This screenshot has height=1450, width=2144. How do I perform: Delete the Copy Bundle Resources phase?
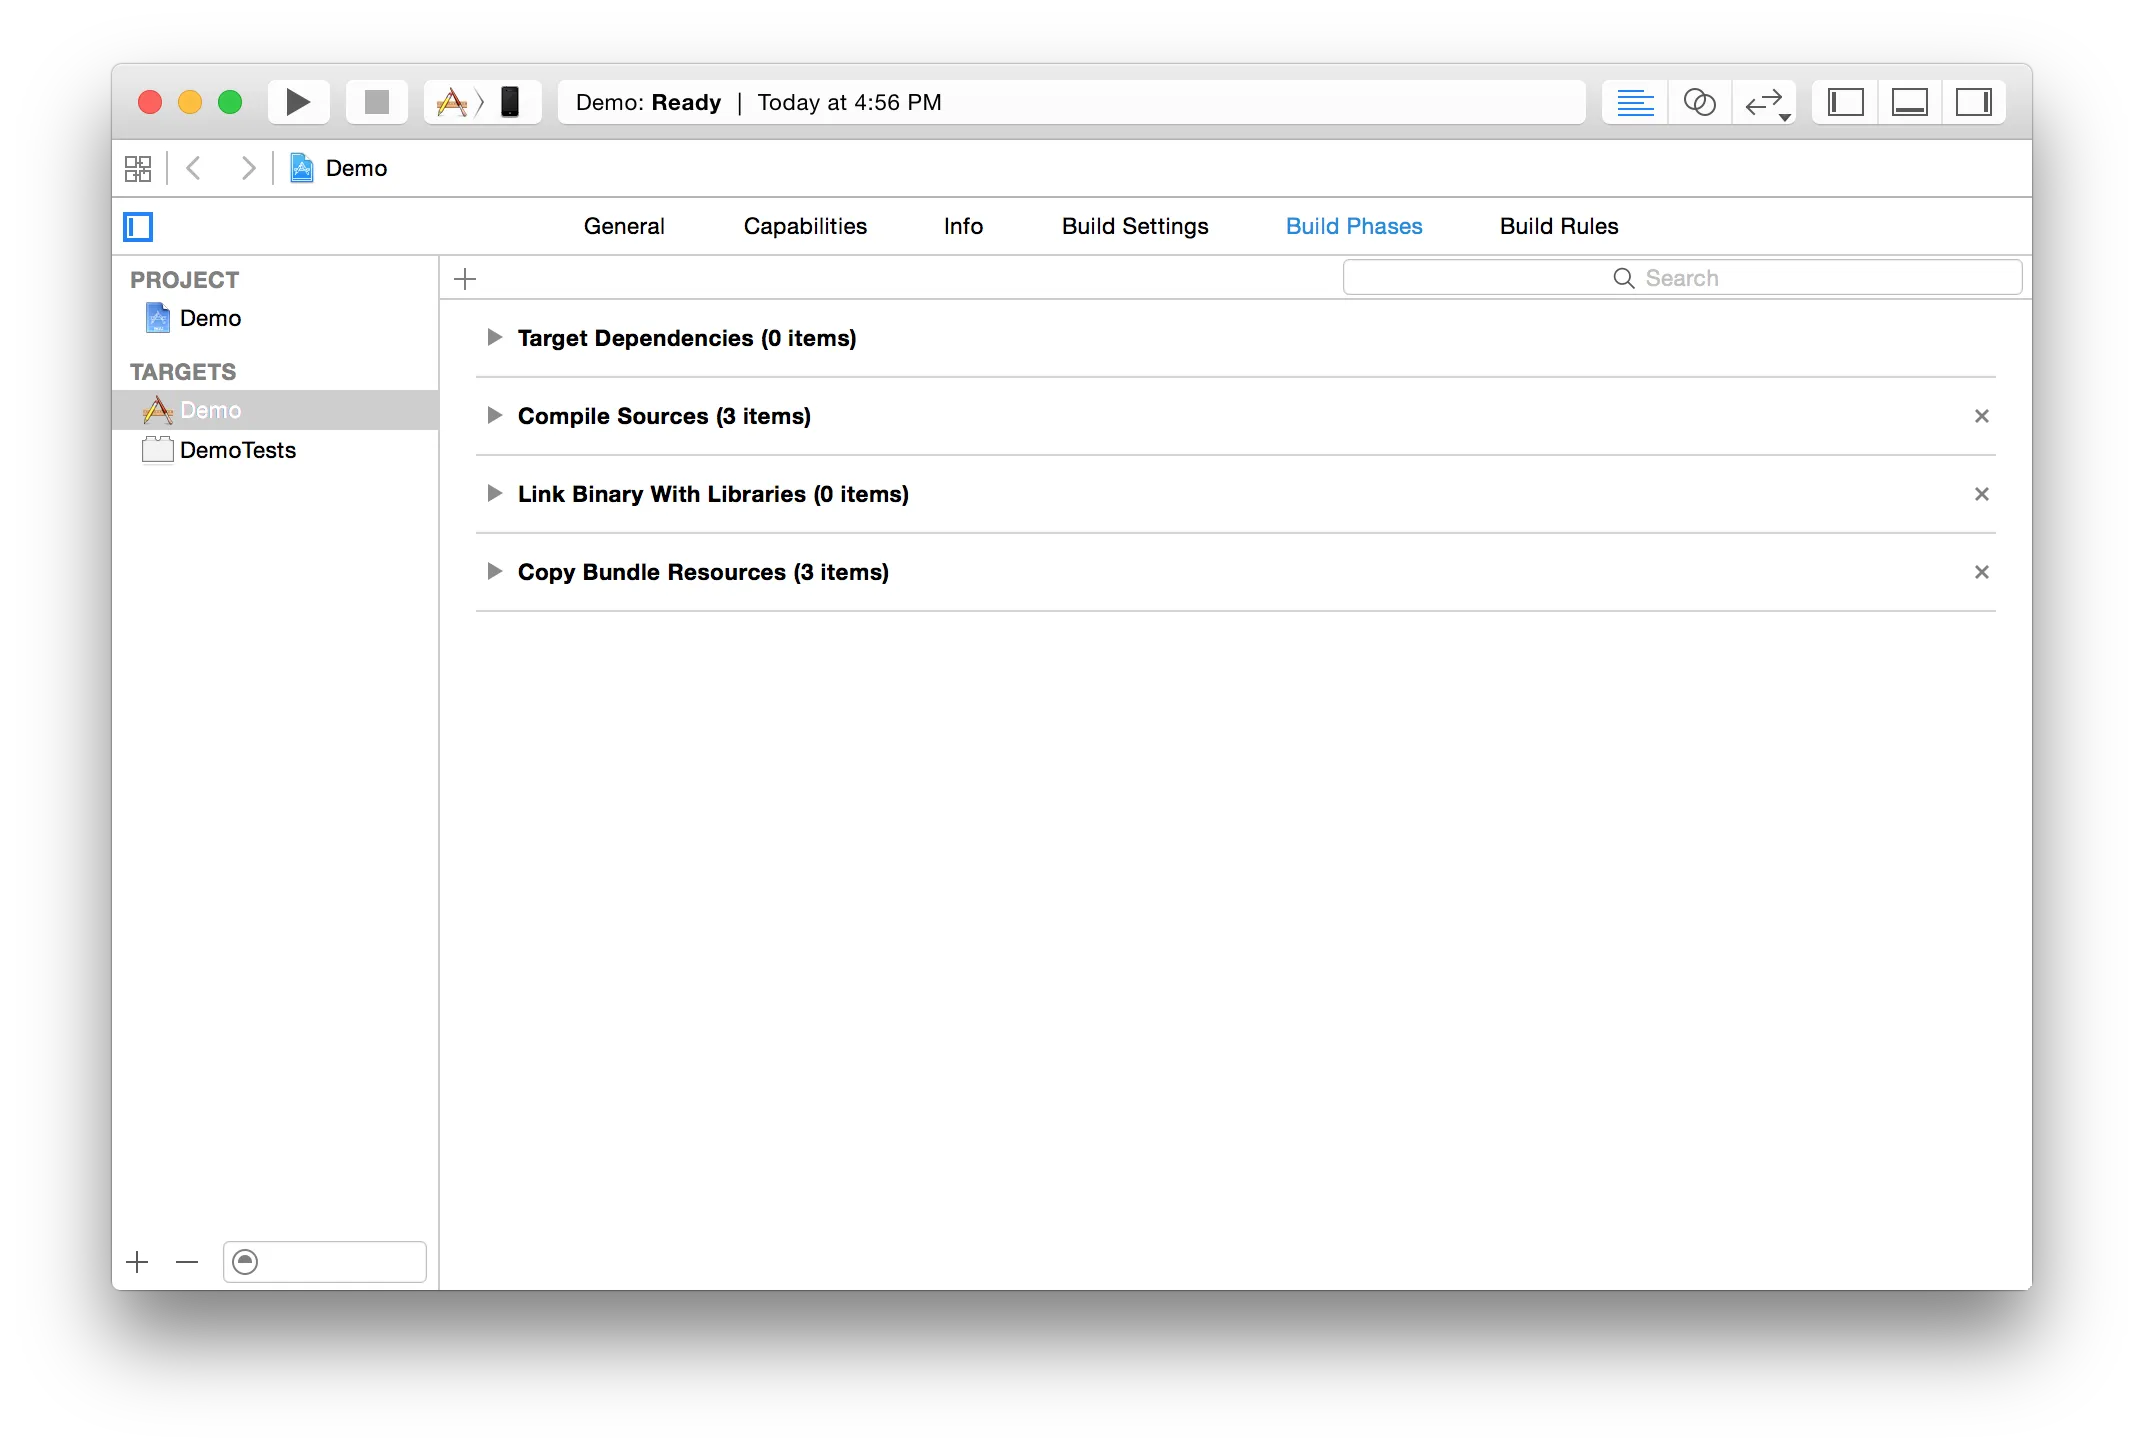click(x=1981, y=572)
